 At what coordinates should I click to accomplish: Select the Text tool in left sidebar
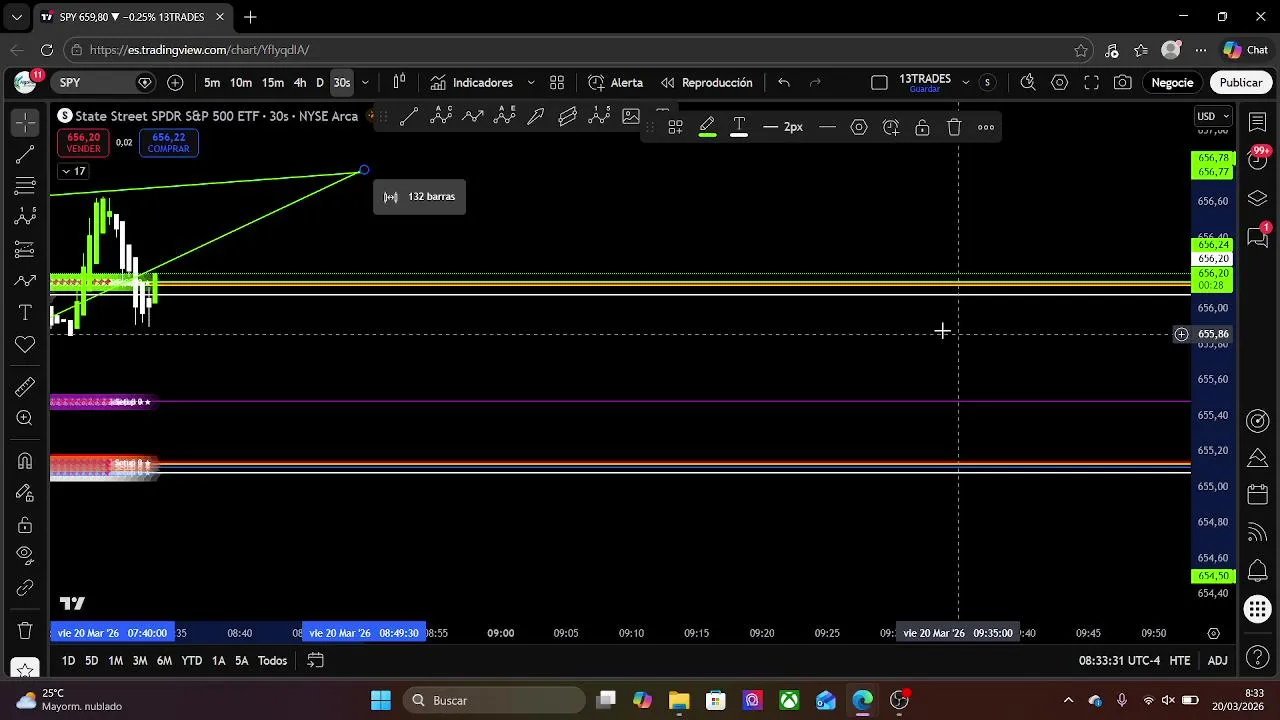25,313
